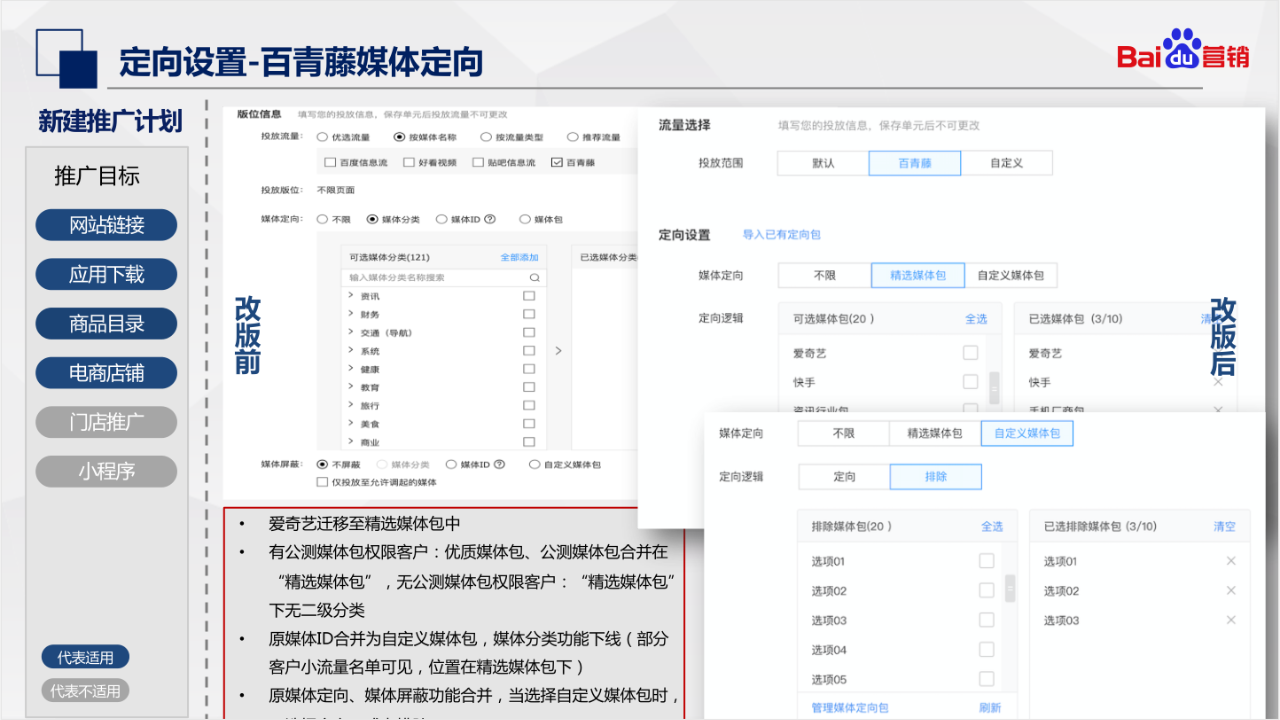Click the 应用下载 promotion goal button

point(106,274)
